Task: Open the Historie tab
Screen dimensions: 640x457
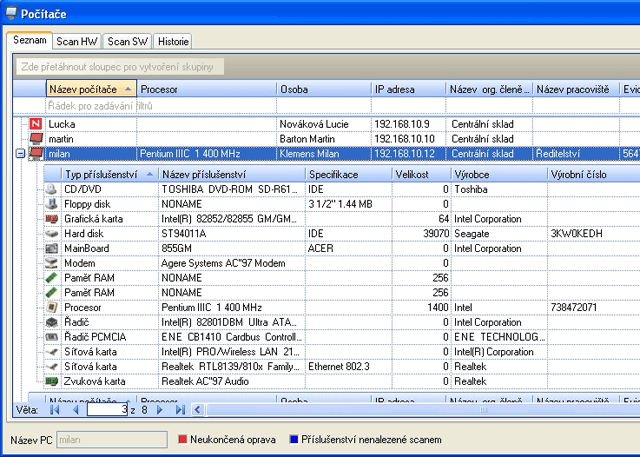Action: (x=173, y=42)
